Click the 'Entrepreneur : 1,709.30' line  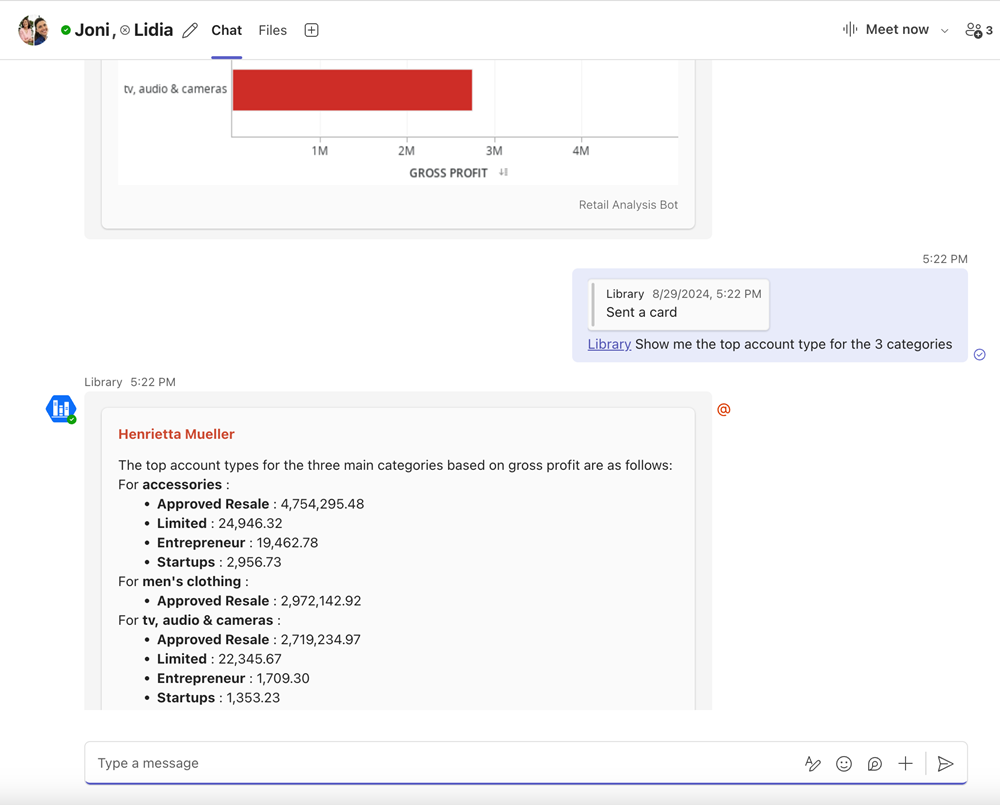(233, 678)
